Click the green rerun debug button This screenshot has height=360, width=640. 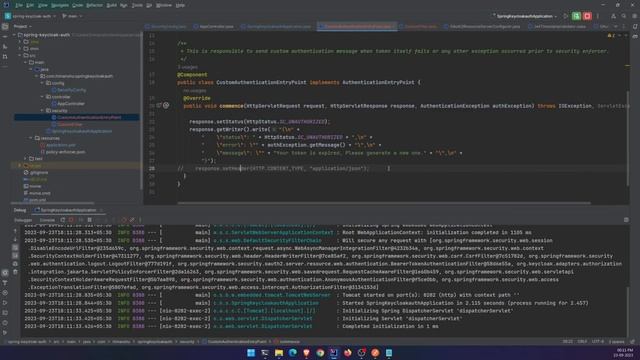(x=576, y=16)
